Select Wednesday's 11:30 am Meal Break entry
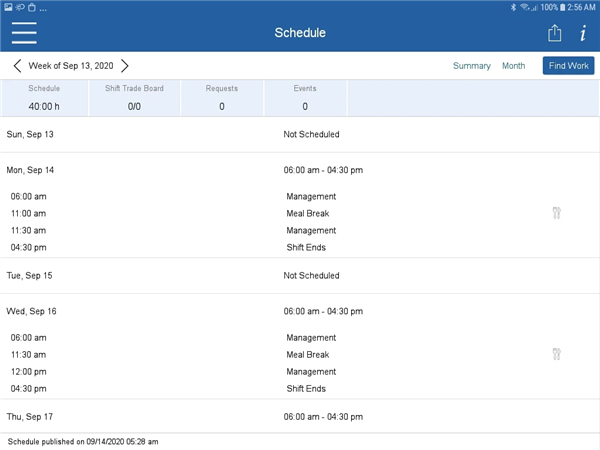The height and width of the screenshot is (450, 600). coord(300,354)
